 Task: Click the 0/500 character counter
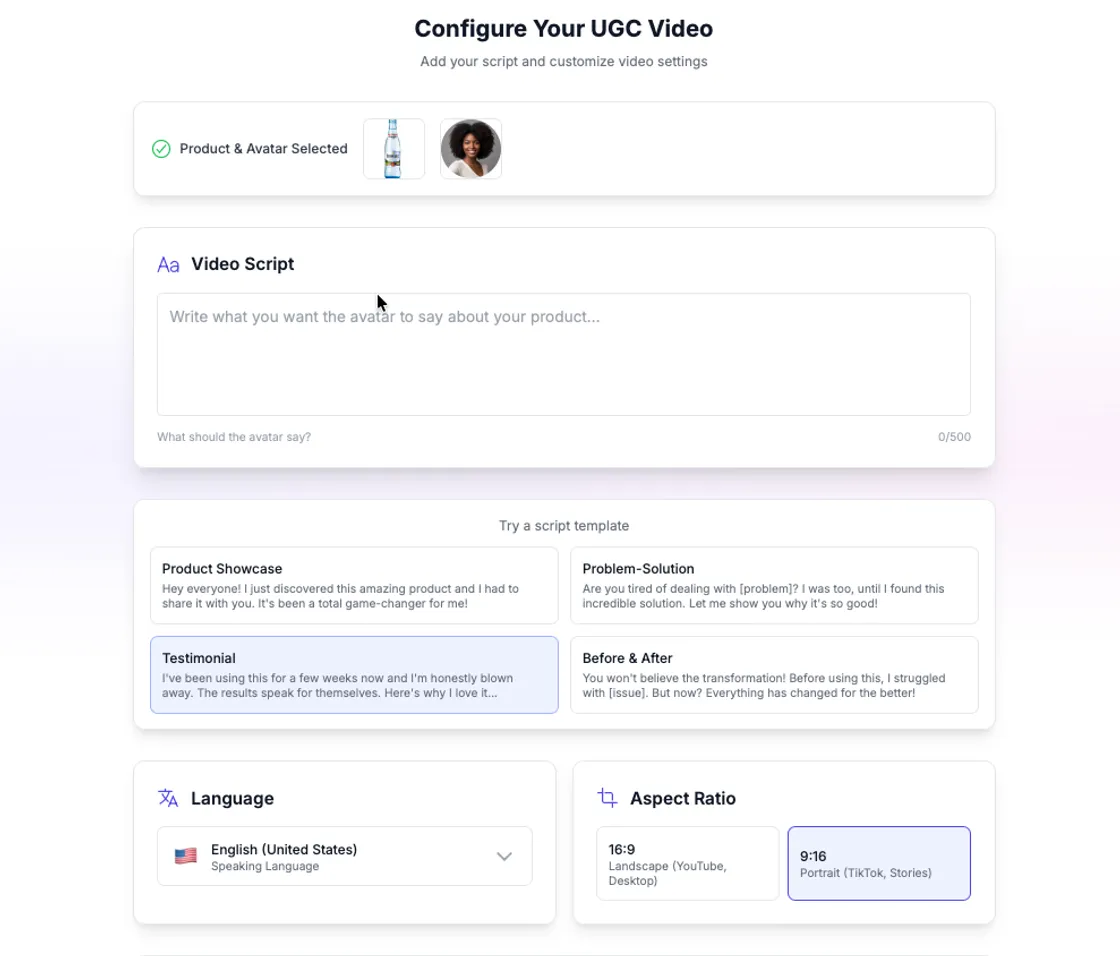[953, 437]
